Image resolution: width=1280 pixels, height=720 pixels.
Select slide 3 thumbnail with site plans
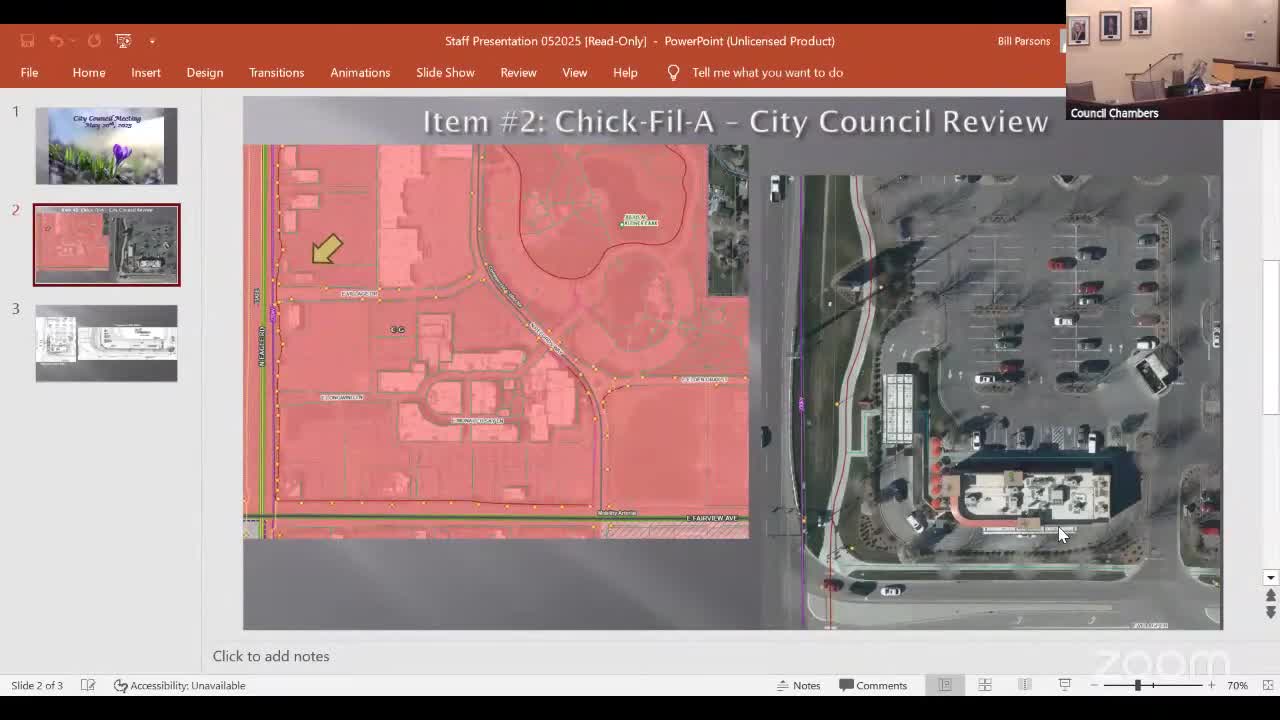tap(106, 343)
